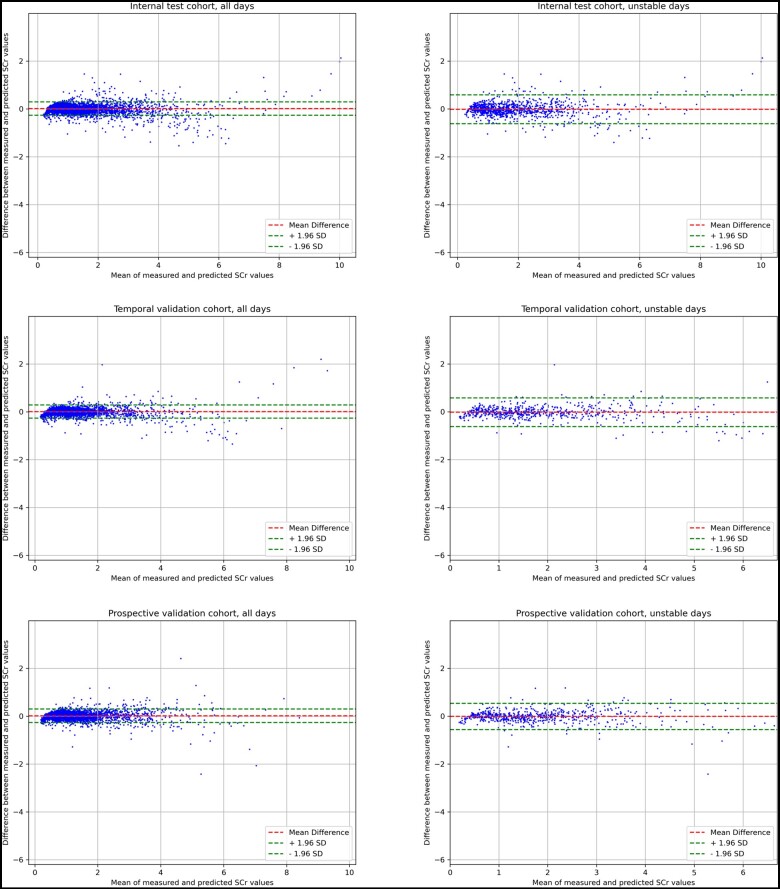The width and height of the screenshot is (780, 889).
Task: Click the x-axis label of the bottom-right plot
Action: click(x=614, y=881)
